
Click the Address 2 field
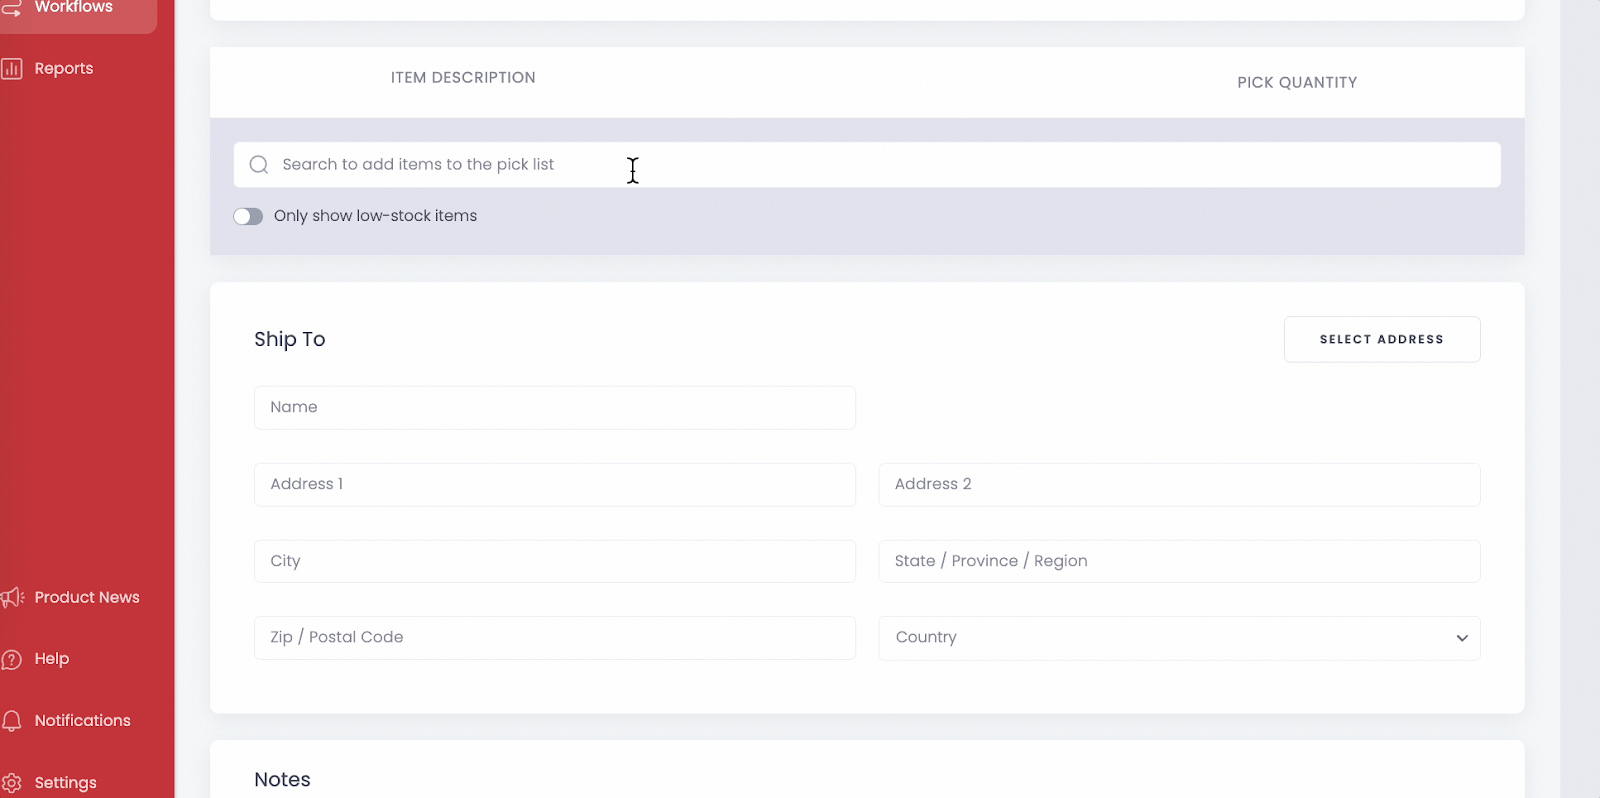pos(1179,484)
